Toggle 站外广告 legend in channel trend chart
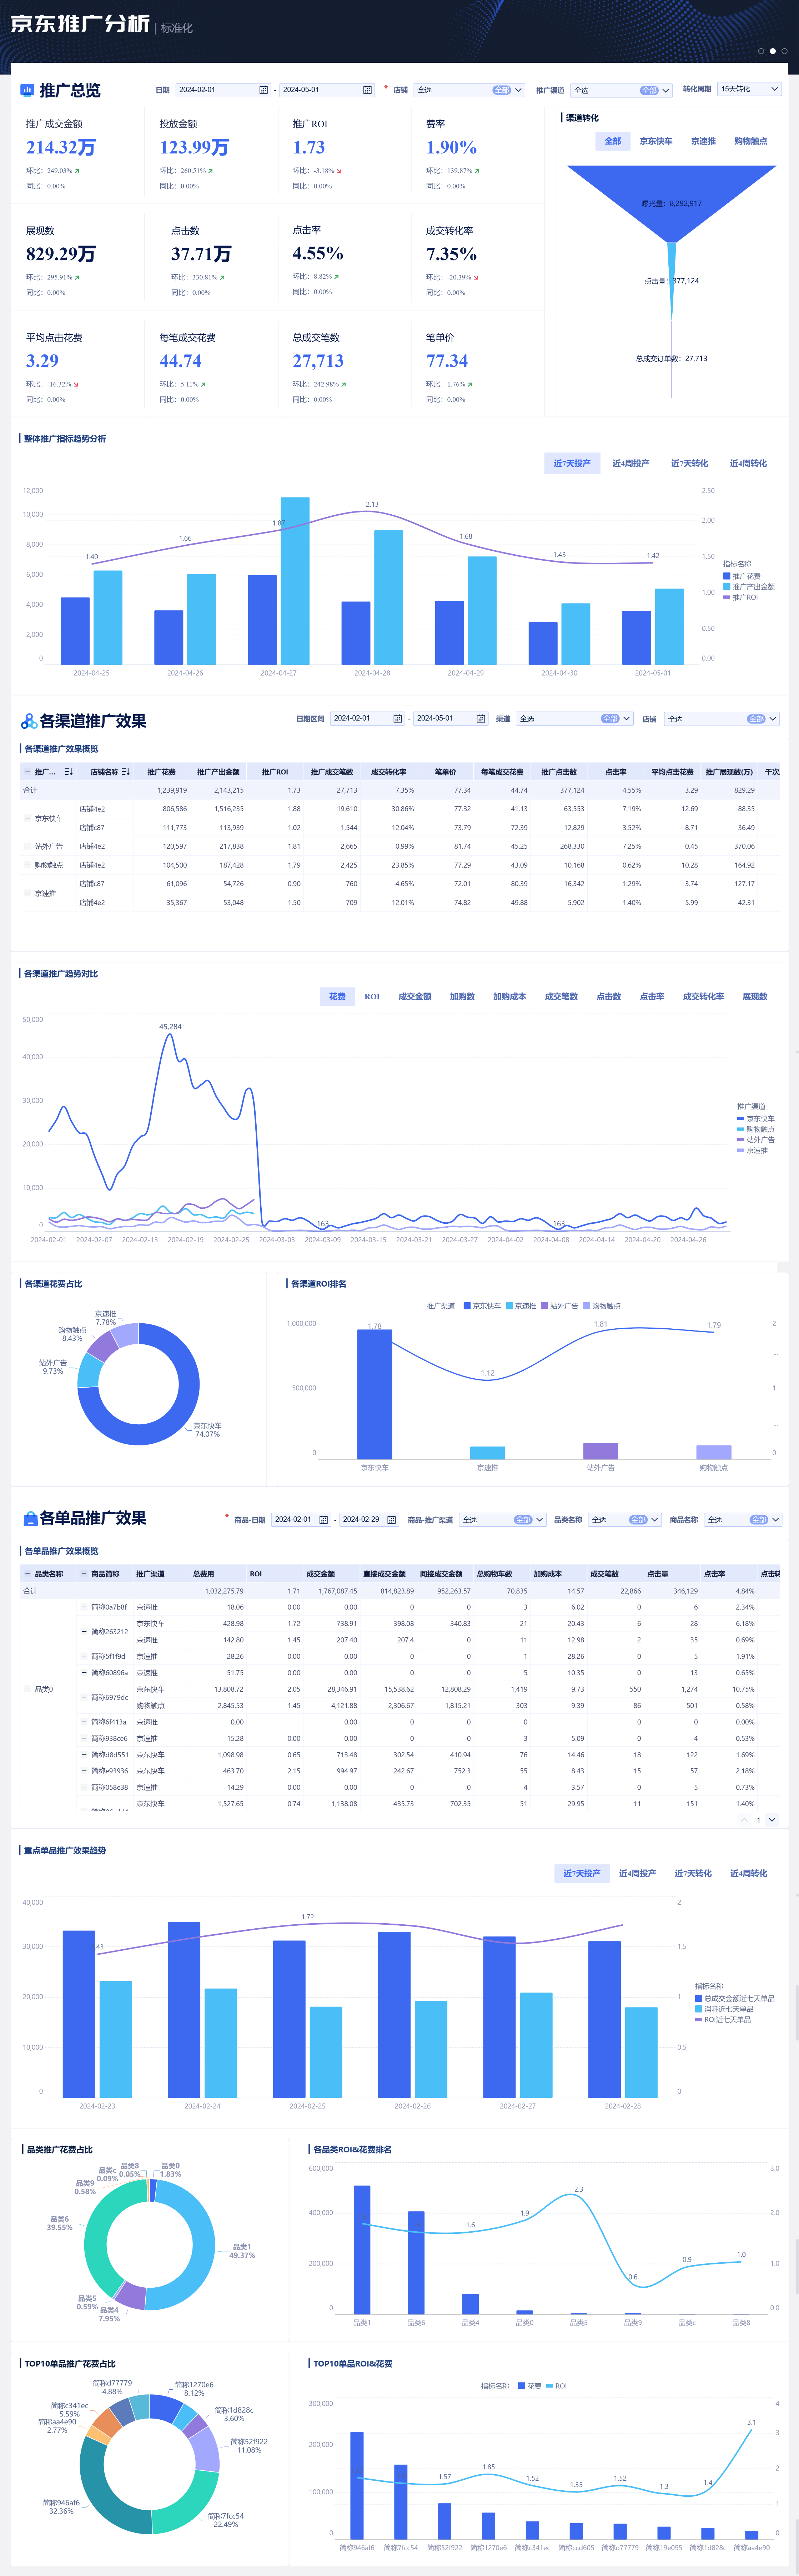 point(756,1140)
